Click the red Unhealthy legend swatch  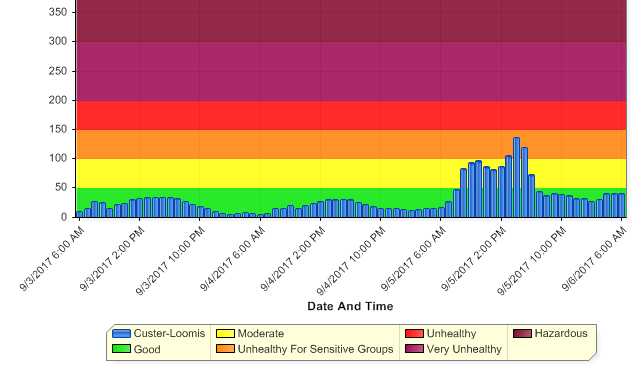(414, 333)
